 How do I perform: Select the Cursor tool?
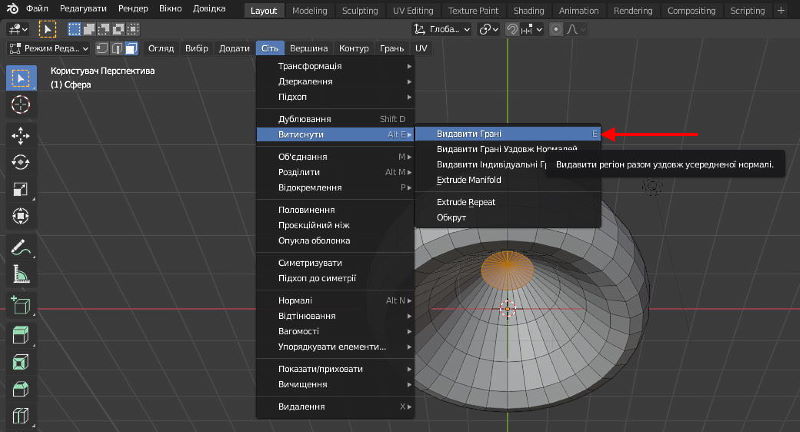(x=21, y=105)
